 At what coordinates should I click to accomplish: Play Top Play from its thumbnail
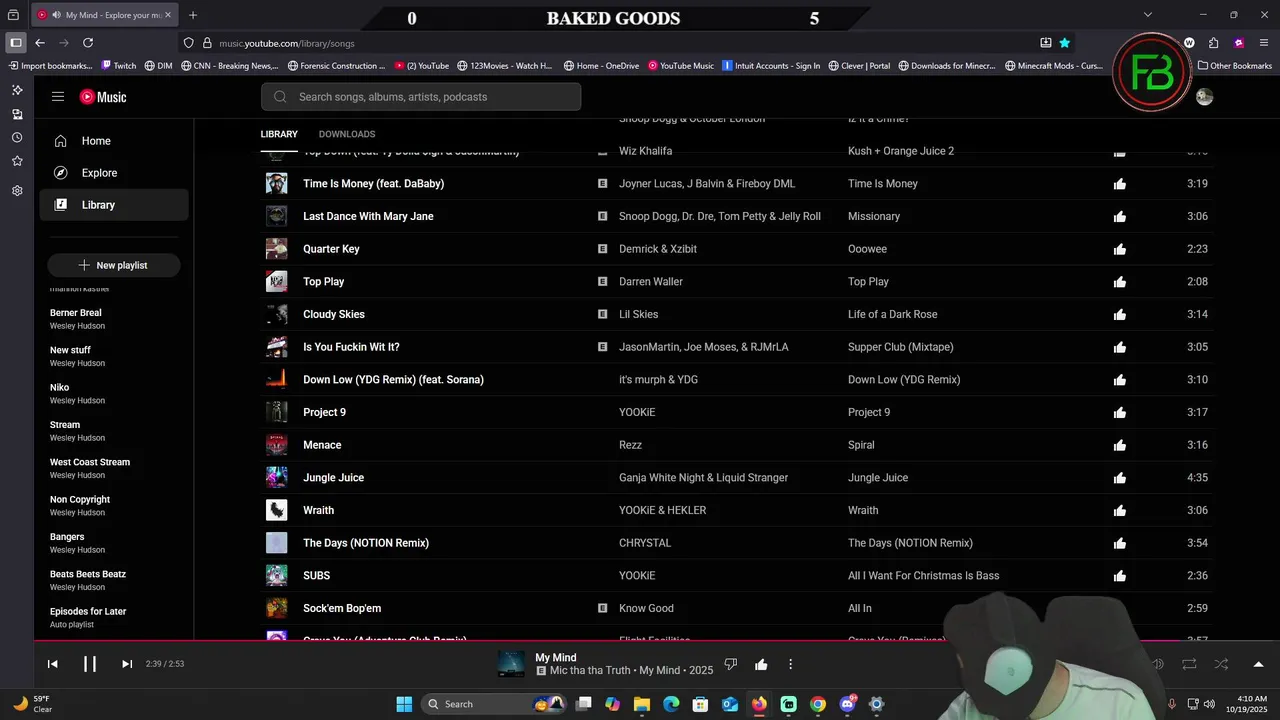click(276, 282)
